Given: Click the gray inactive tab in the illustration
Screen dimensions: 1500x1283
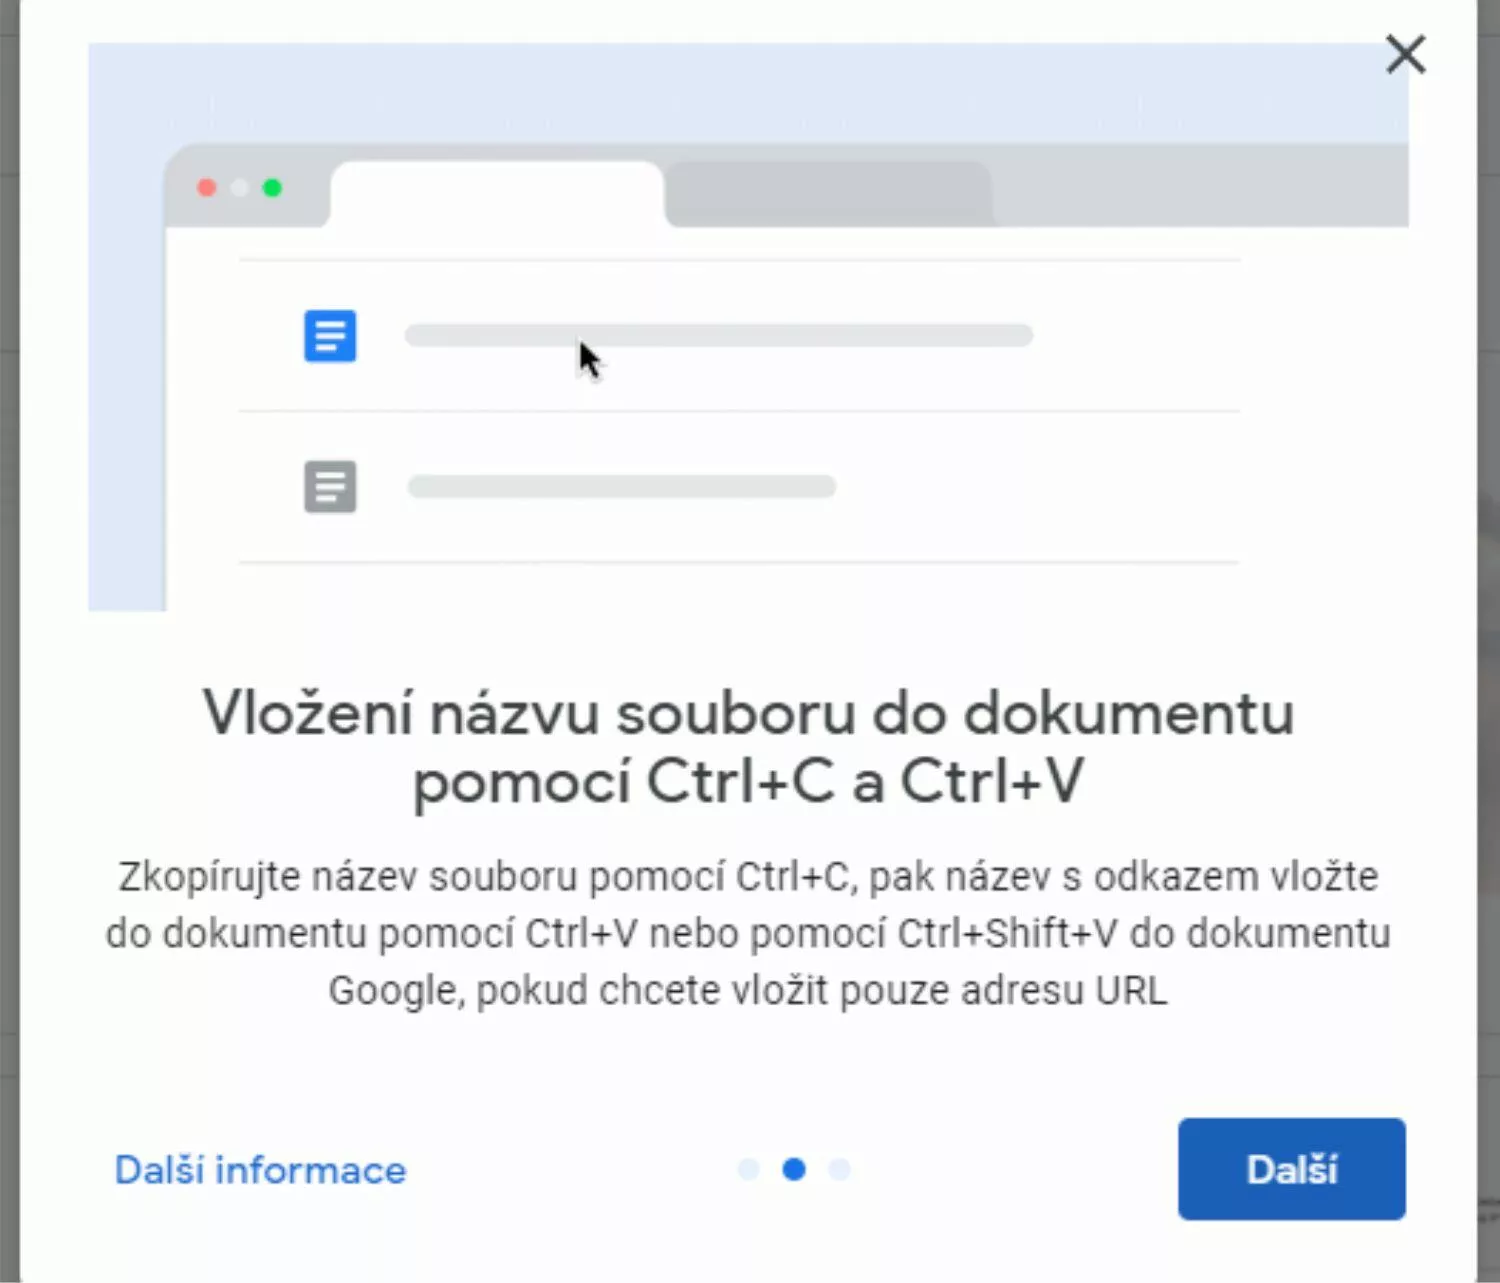Looking at the screenshot, I should pos(829,194).
